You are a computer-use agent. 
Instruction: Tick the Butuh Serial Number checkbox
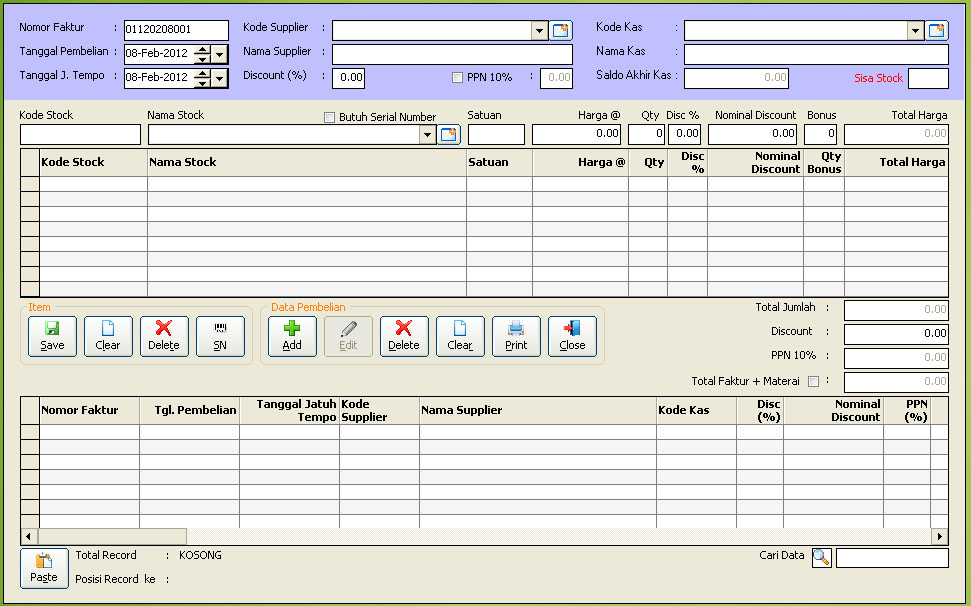pyautogui.click(x=330, y=117)
